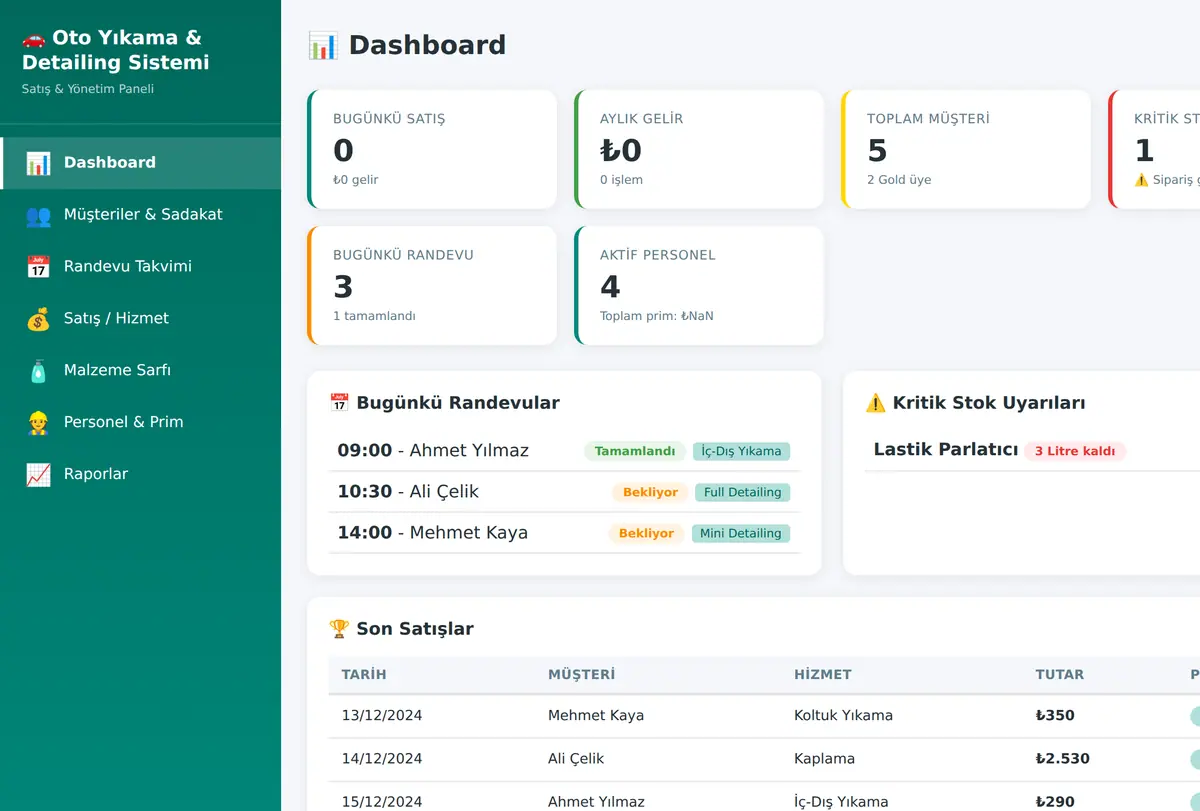Click the İç-Dış Yıkama service tag
Image resolution: width=1200 pixels, height=811 pixels.
(741, 451)
